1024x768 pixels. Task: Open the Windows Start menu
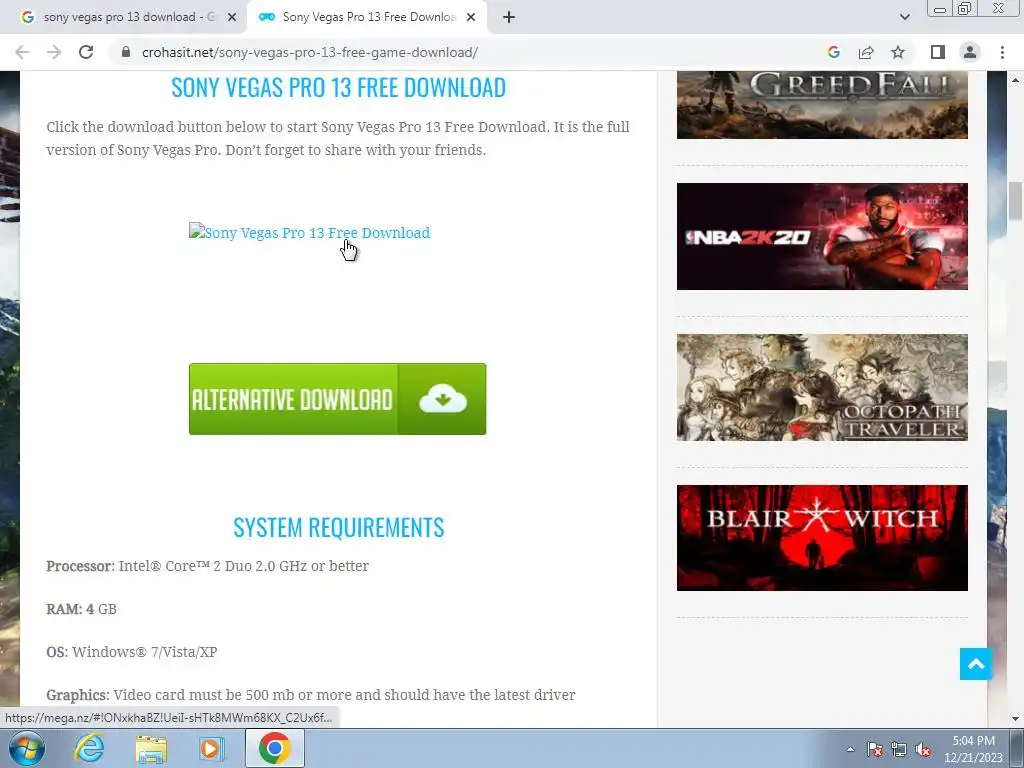(x=26, y=749)
